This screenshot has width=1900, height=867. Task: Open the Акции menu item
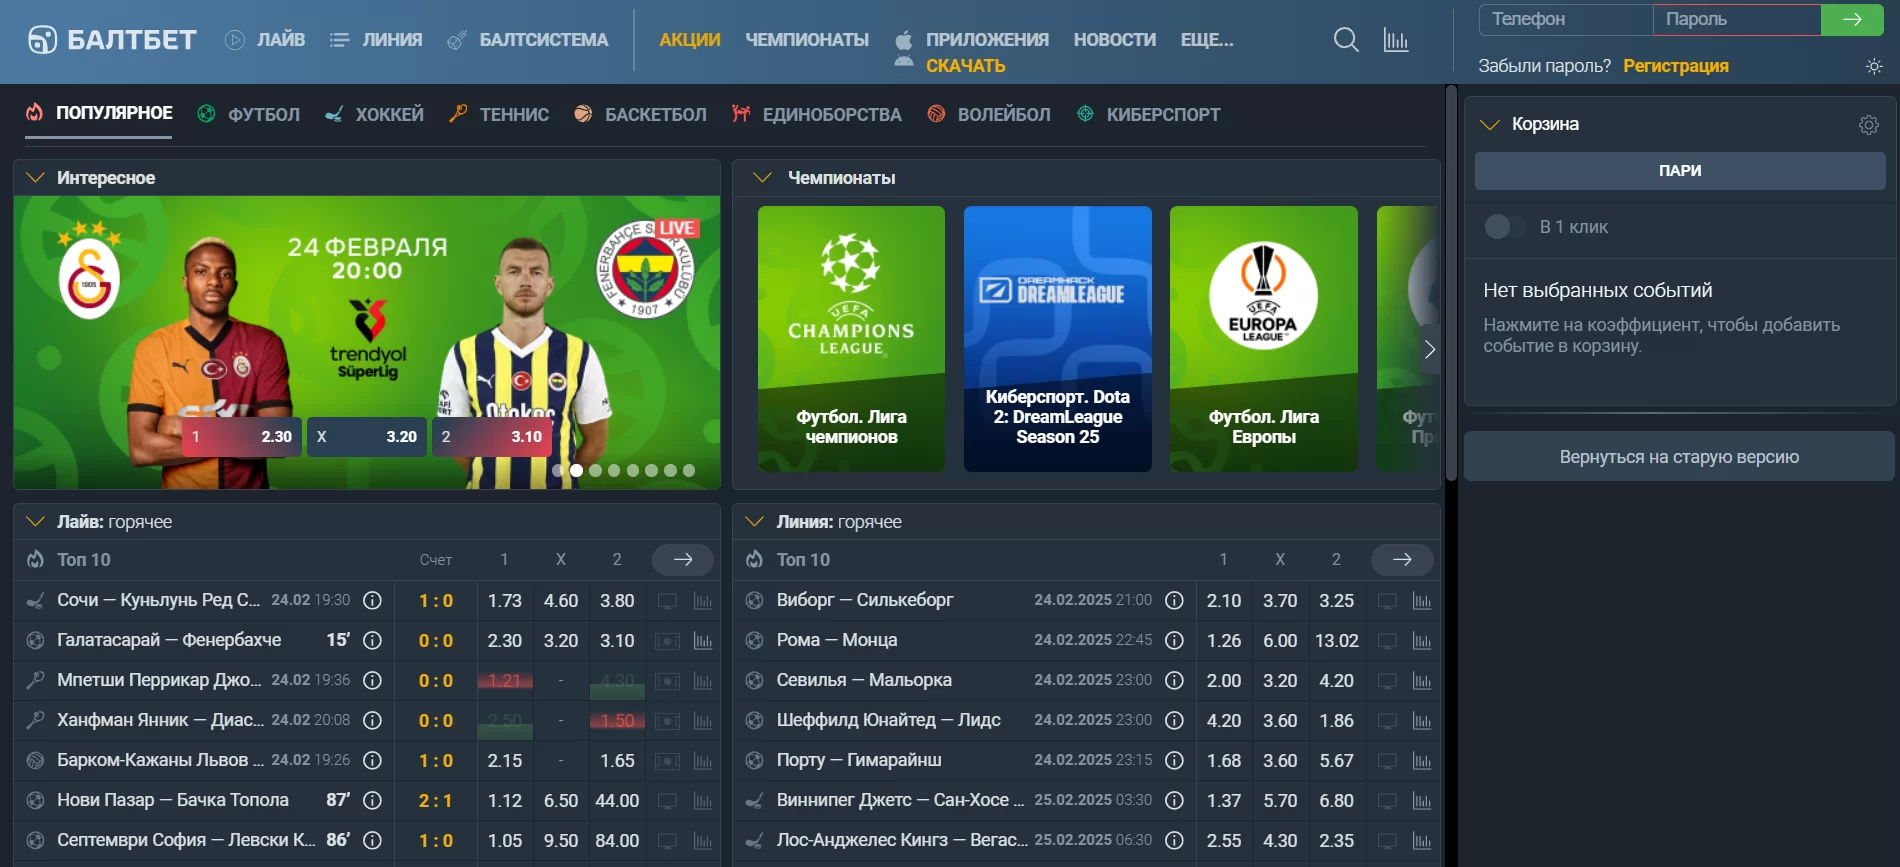coord(689,40)
